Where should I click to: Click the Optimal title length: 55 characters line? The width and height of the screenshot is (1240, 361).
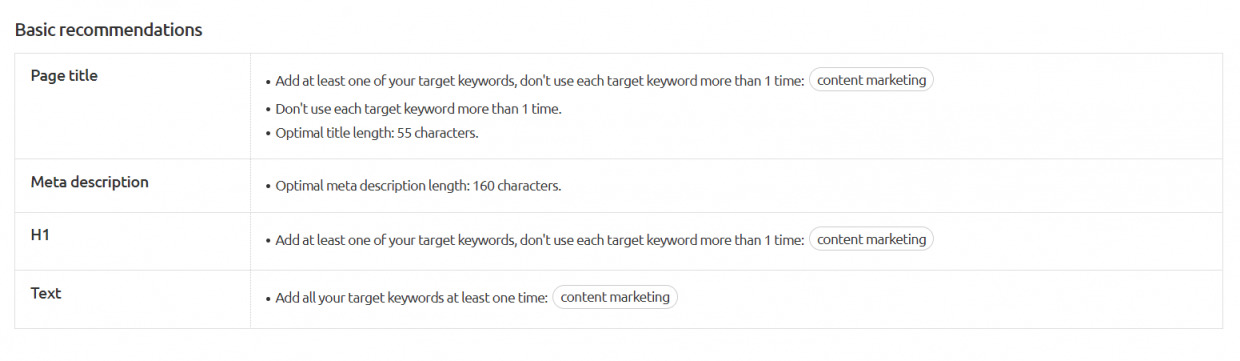click(x=377, y=133)
